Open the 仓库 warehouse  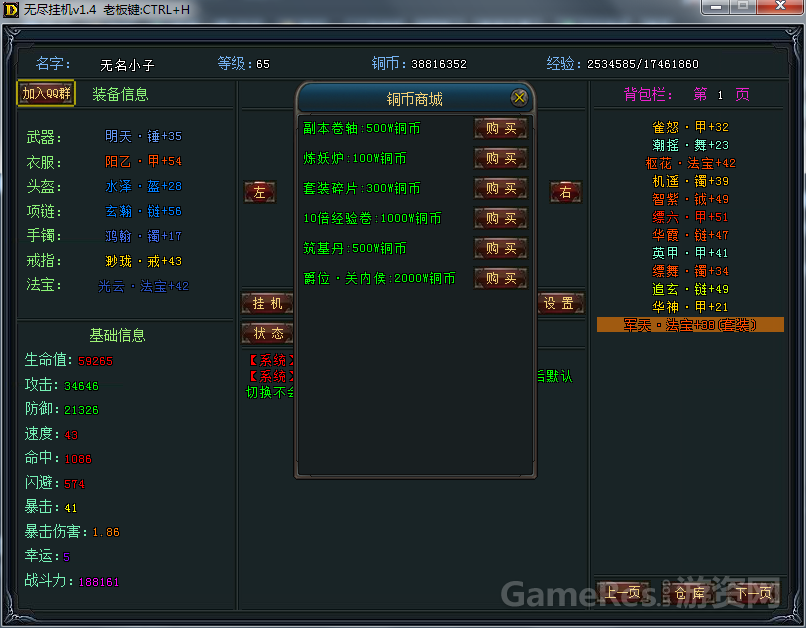coord(690,592)
